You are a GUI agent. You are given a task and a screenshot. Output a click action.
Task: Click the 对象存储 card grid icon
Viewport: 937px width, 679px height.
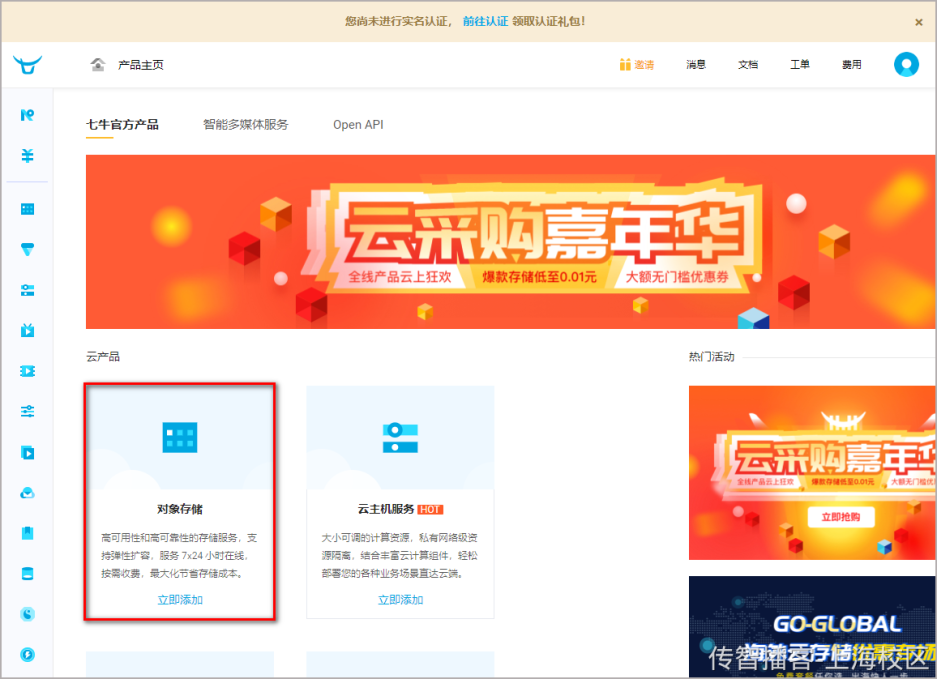point(180,438)
